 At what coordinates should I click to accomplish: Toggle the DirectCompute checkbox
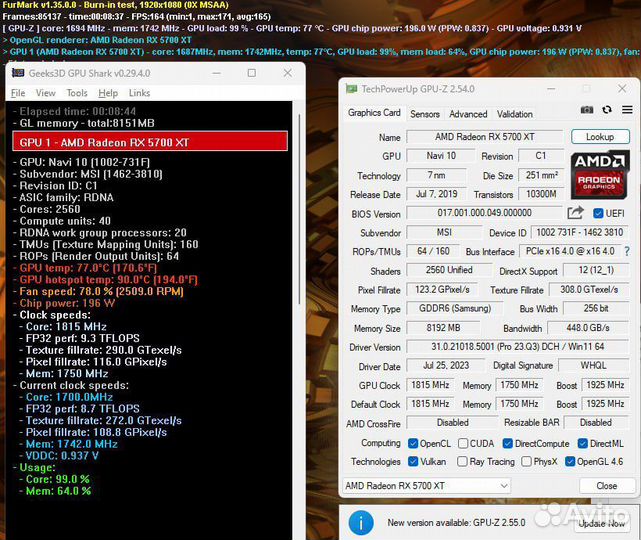(508, 444)
